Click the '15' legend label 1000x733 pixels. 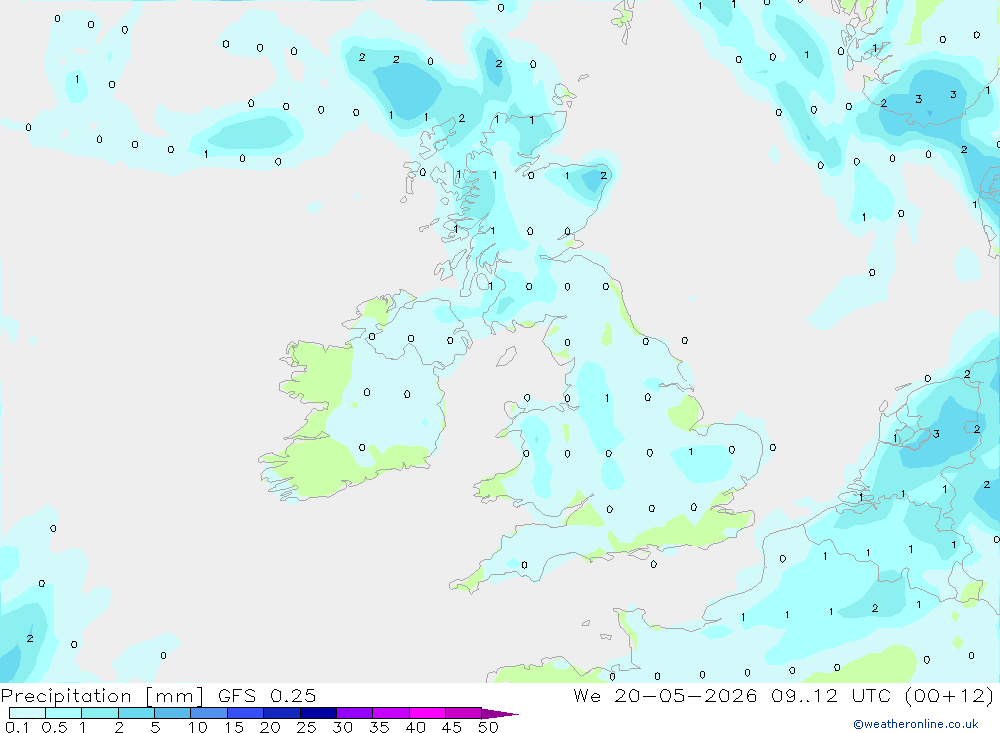[234, 727]
